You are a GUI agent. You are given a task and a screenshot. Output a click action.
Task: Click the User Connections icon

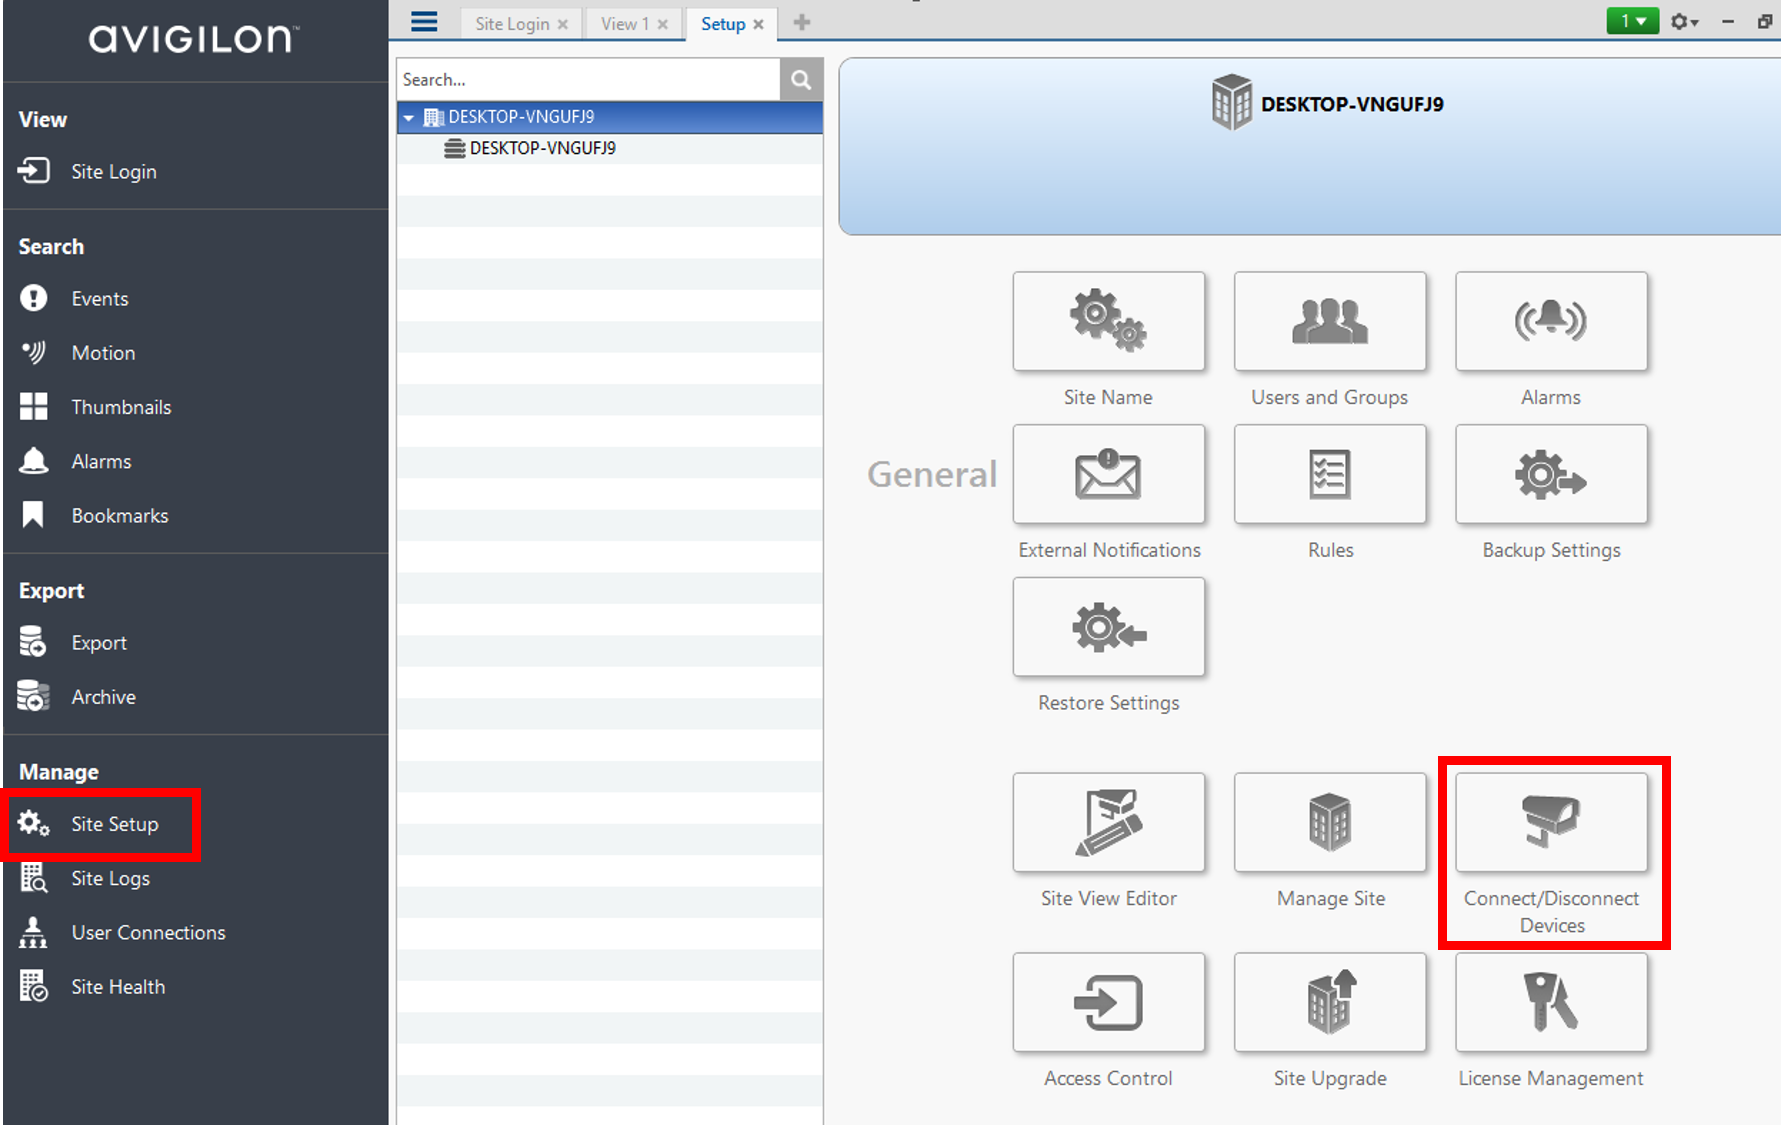coord(33,932)
